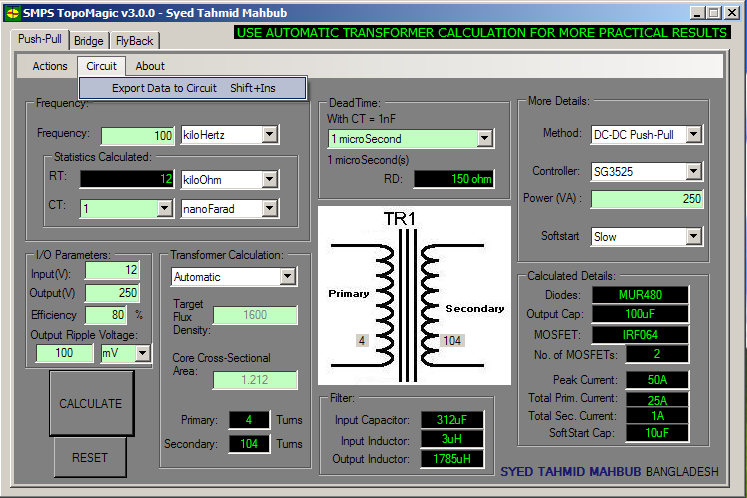Maximize the SMPS TopoMagic window
747x498 pixels.
pos(714,13)
